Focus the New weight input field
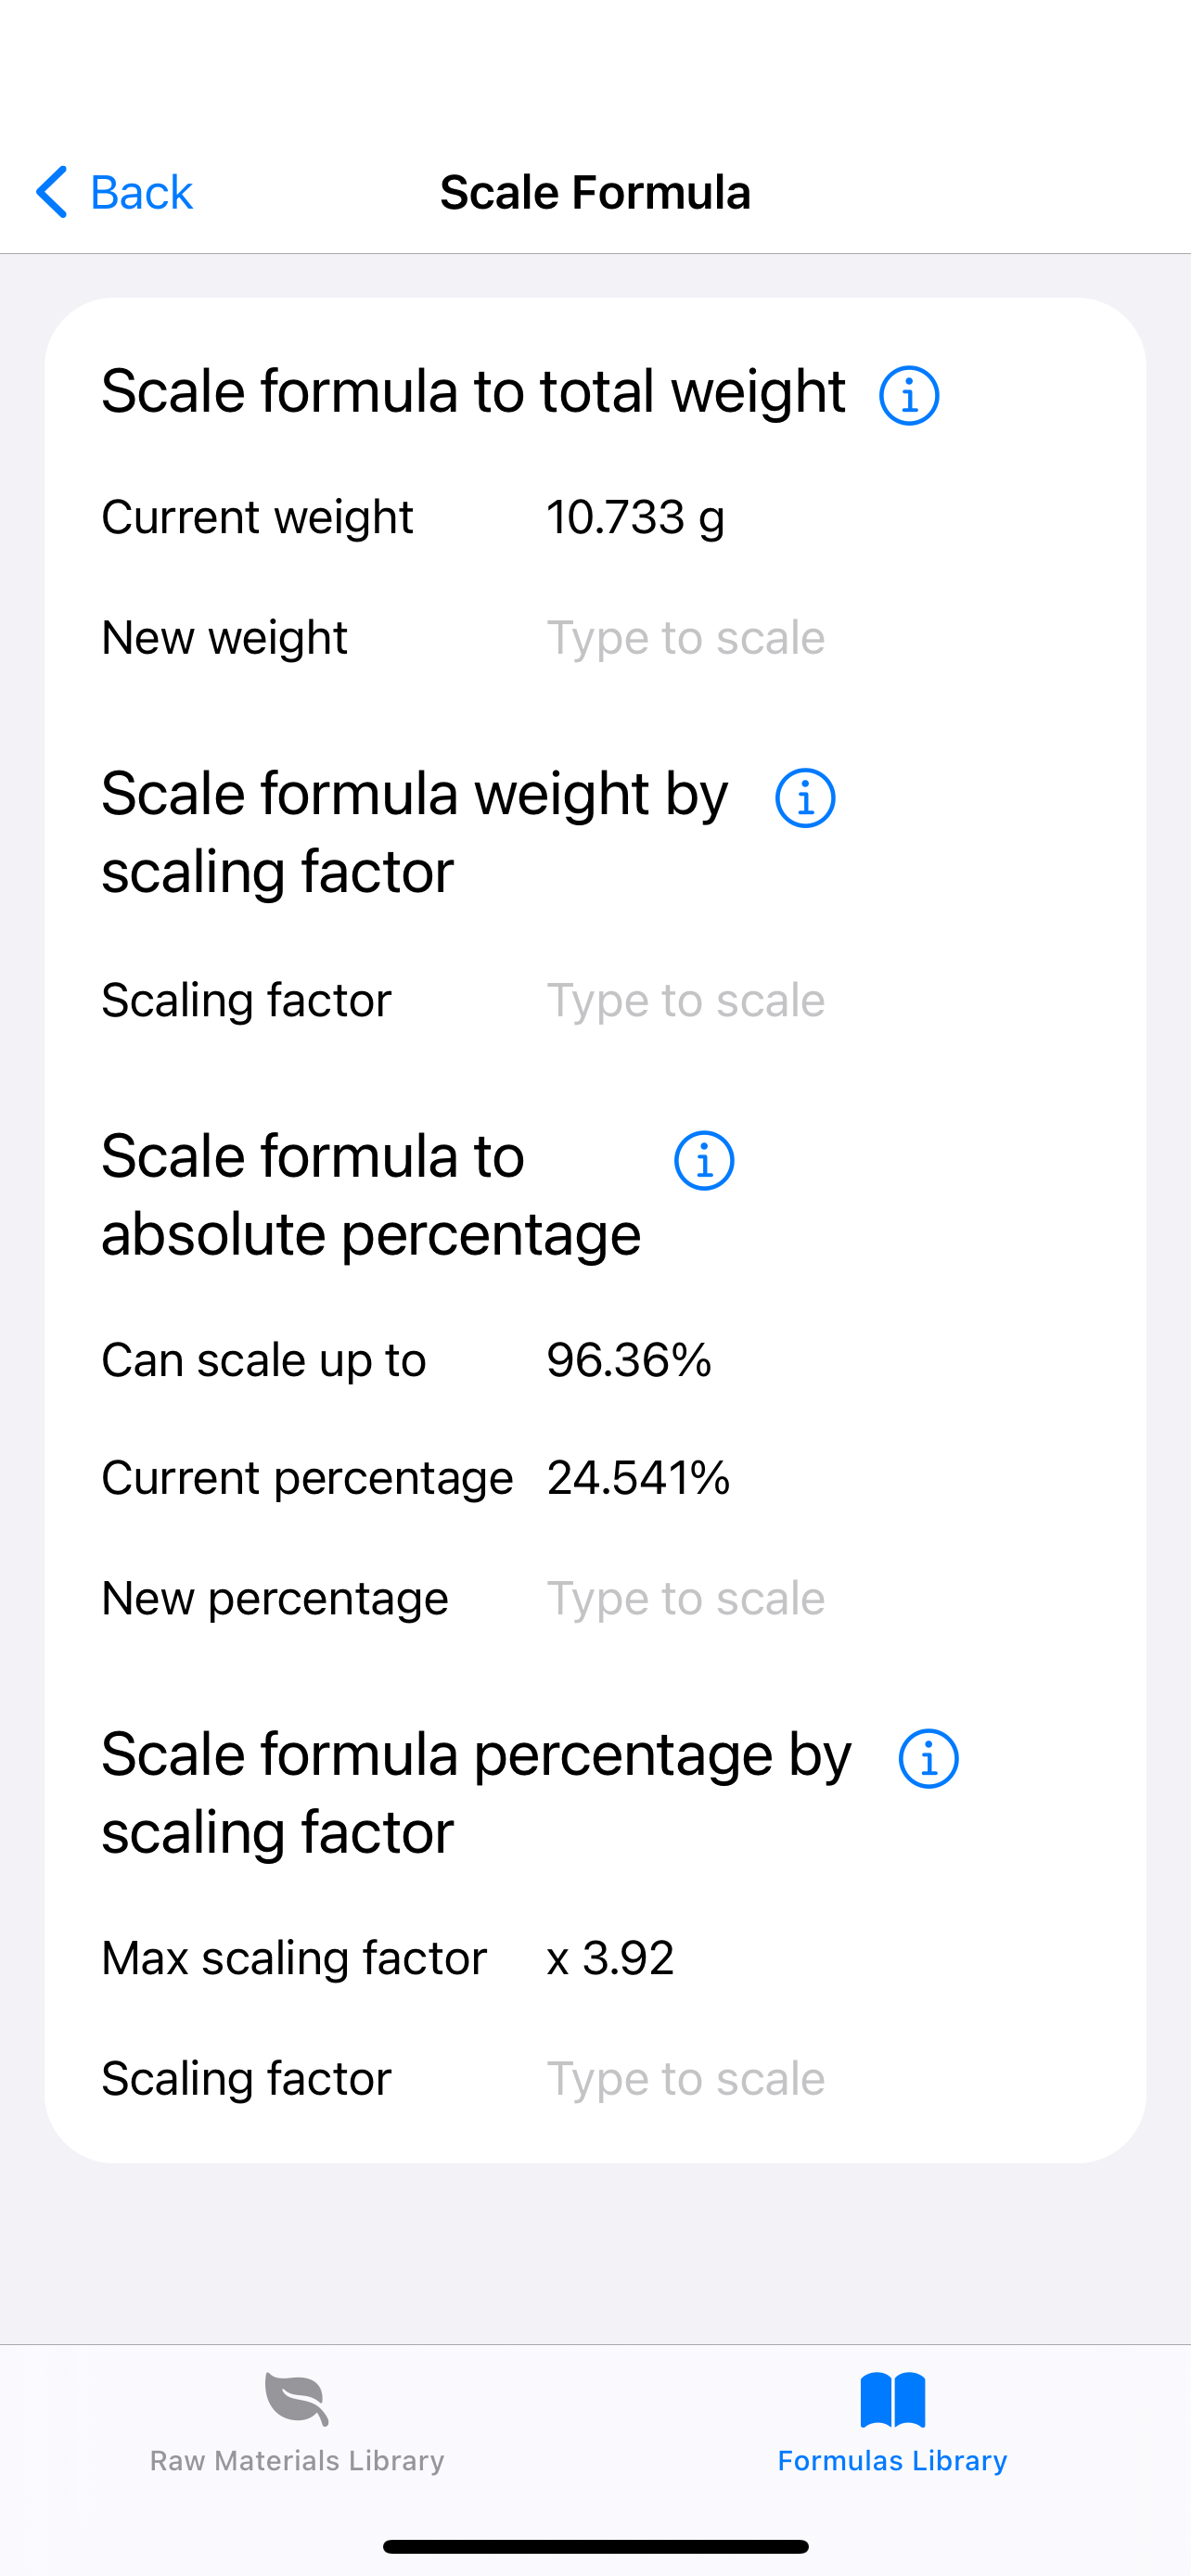The height and width of the screenshot is (2576, 1191). point(816,638)
